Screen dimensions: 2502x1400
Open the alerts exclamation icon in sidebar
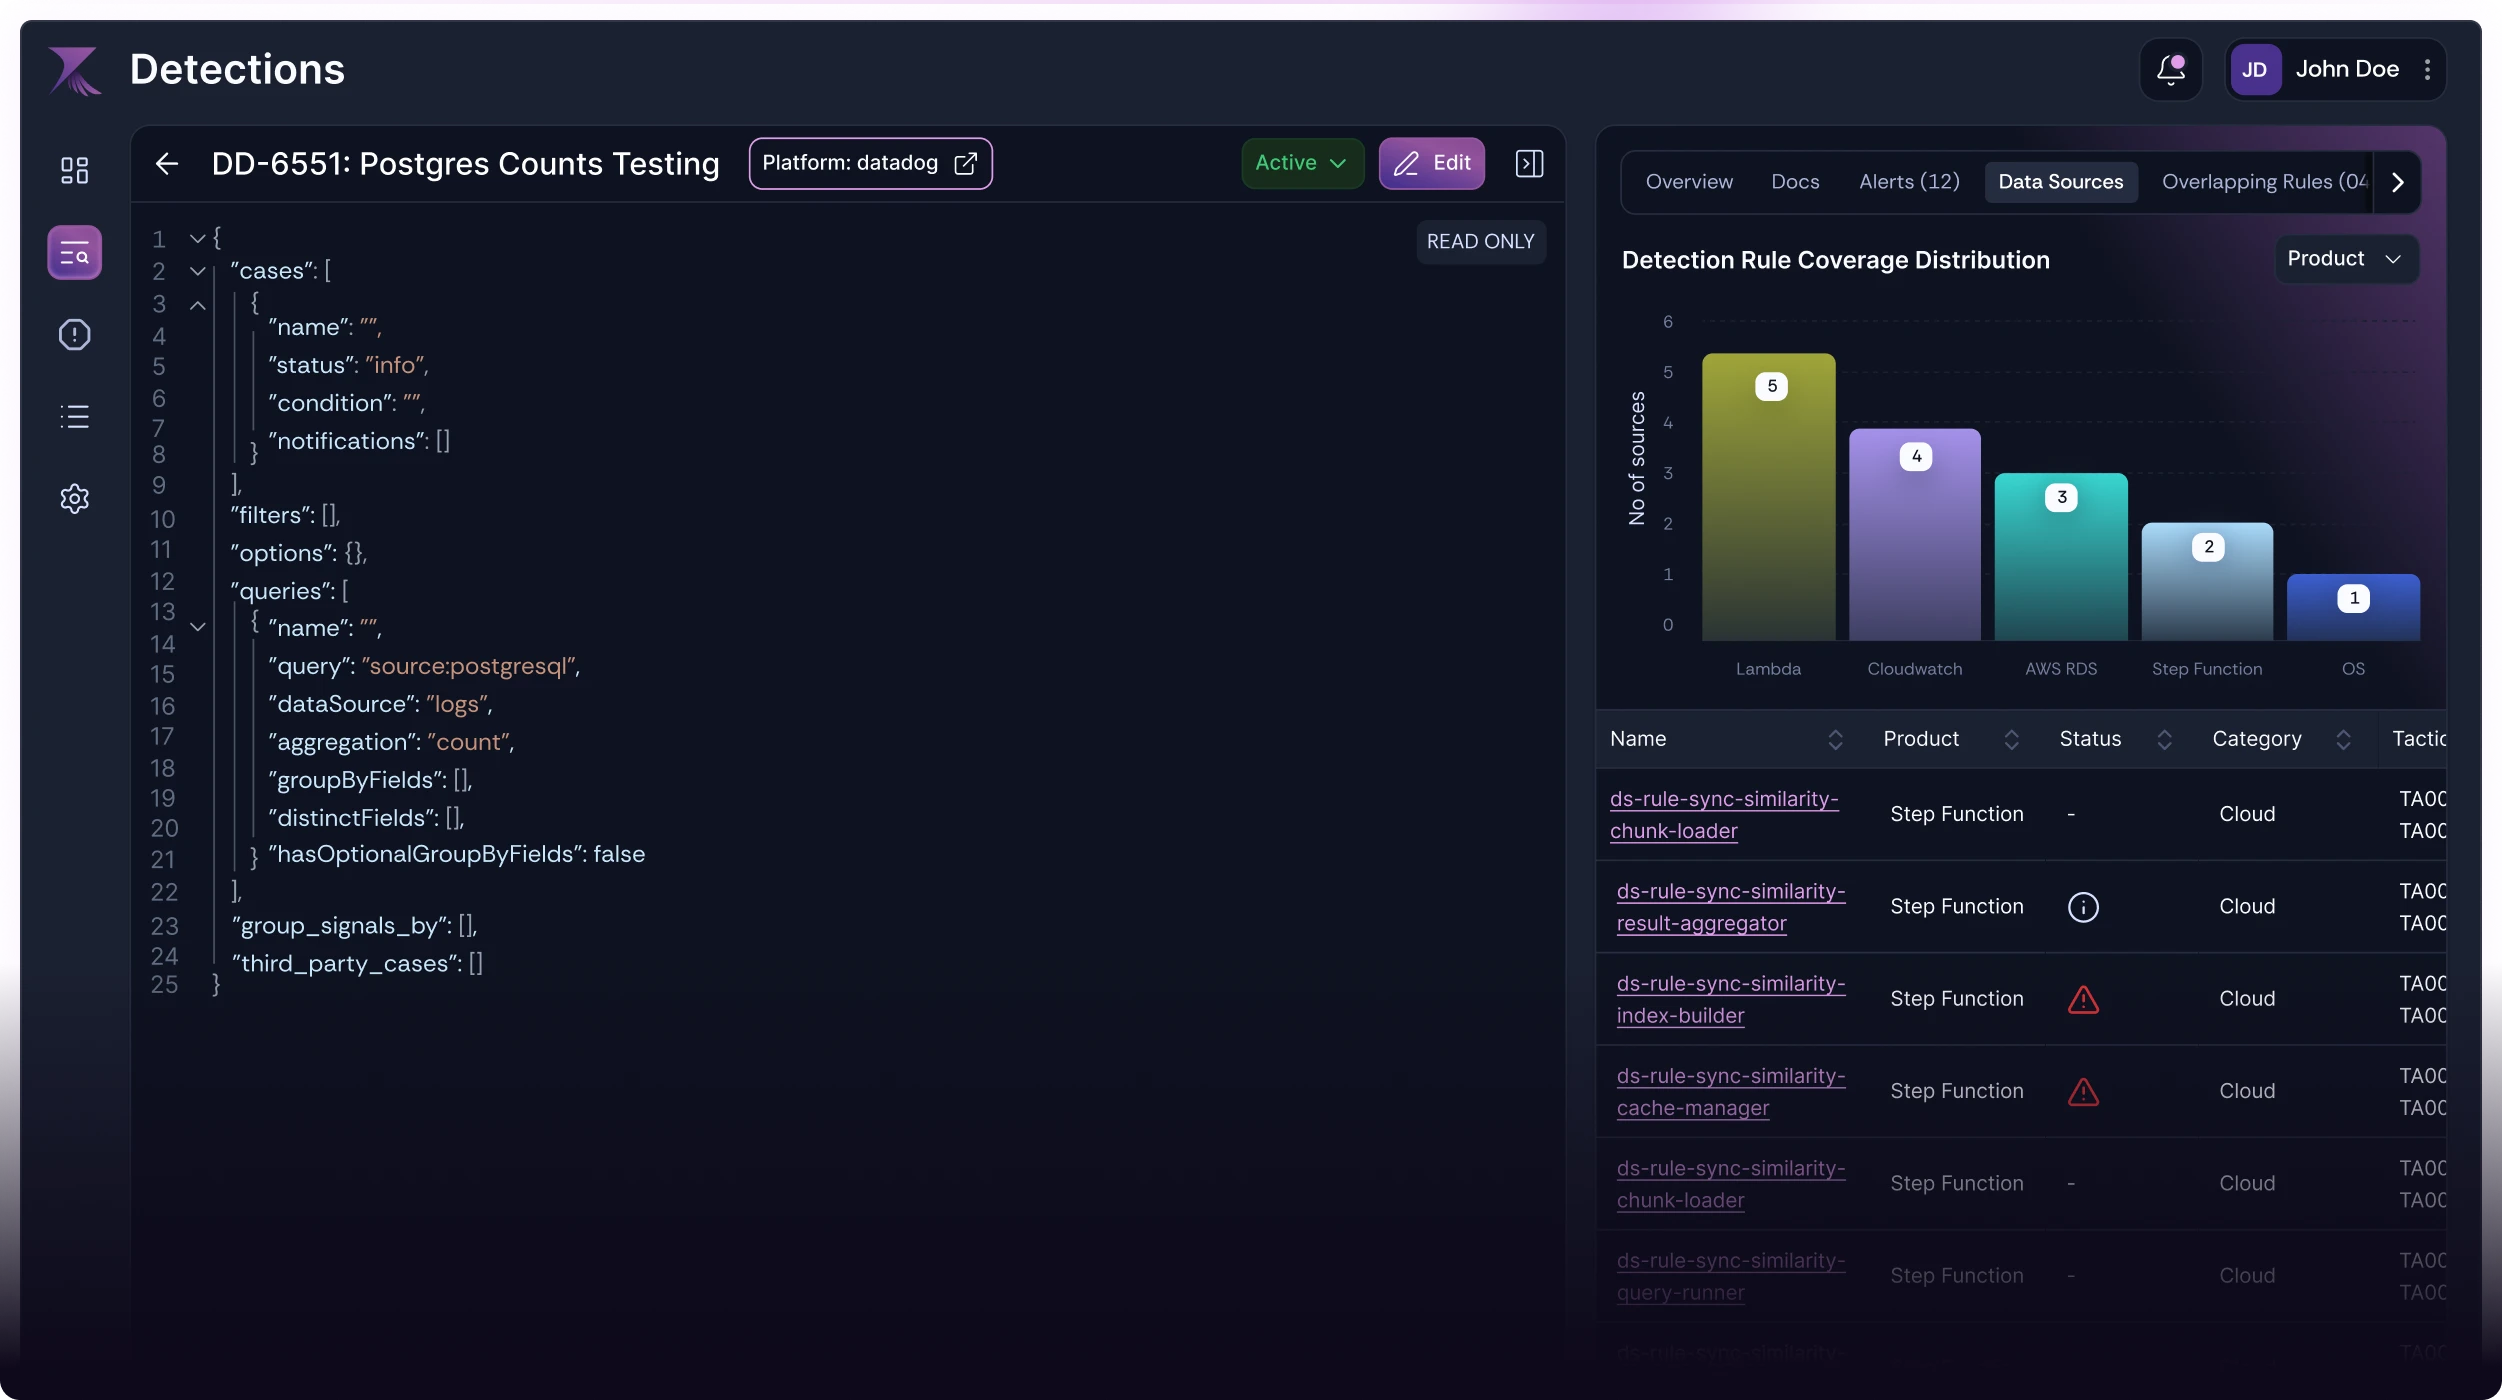point(75,334)
